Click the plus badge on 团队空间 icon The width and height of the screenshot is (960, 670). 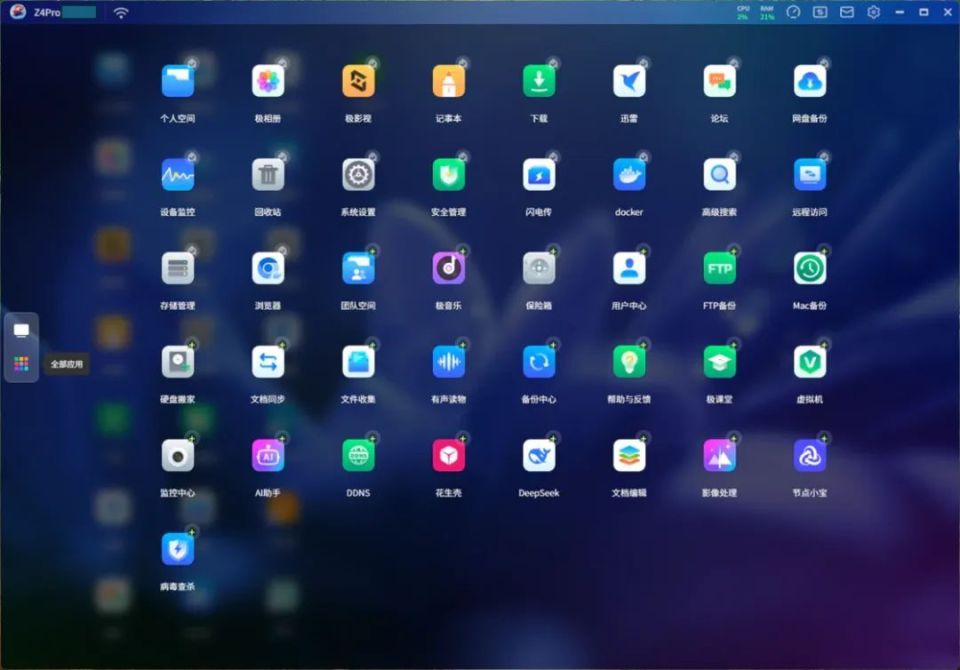[x=372, y=251]
